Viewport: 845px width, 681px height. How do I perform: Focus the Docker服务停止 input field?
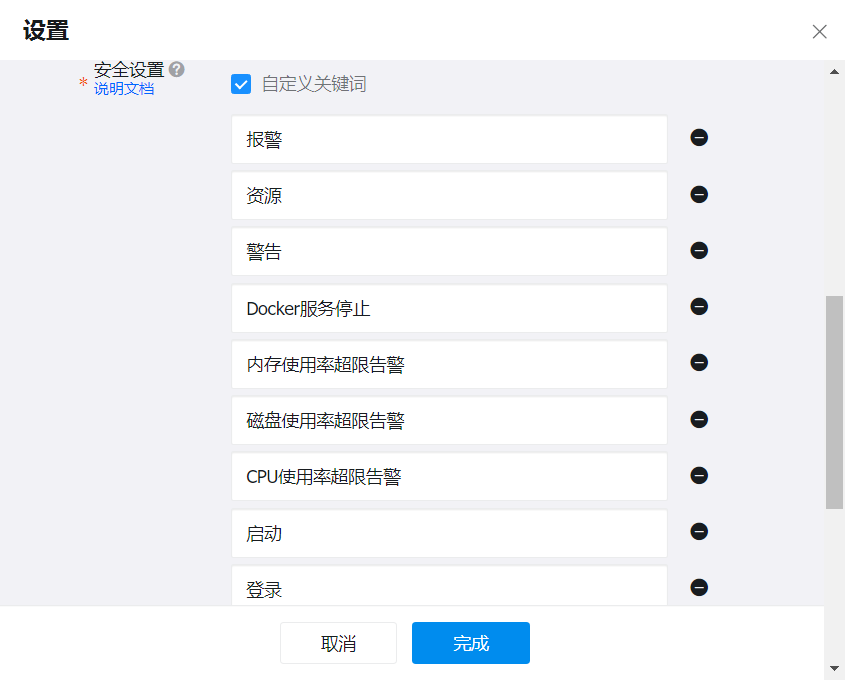point(448,308)
